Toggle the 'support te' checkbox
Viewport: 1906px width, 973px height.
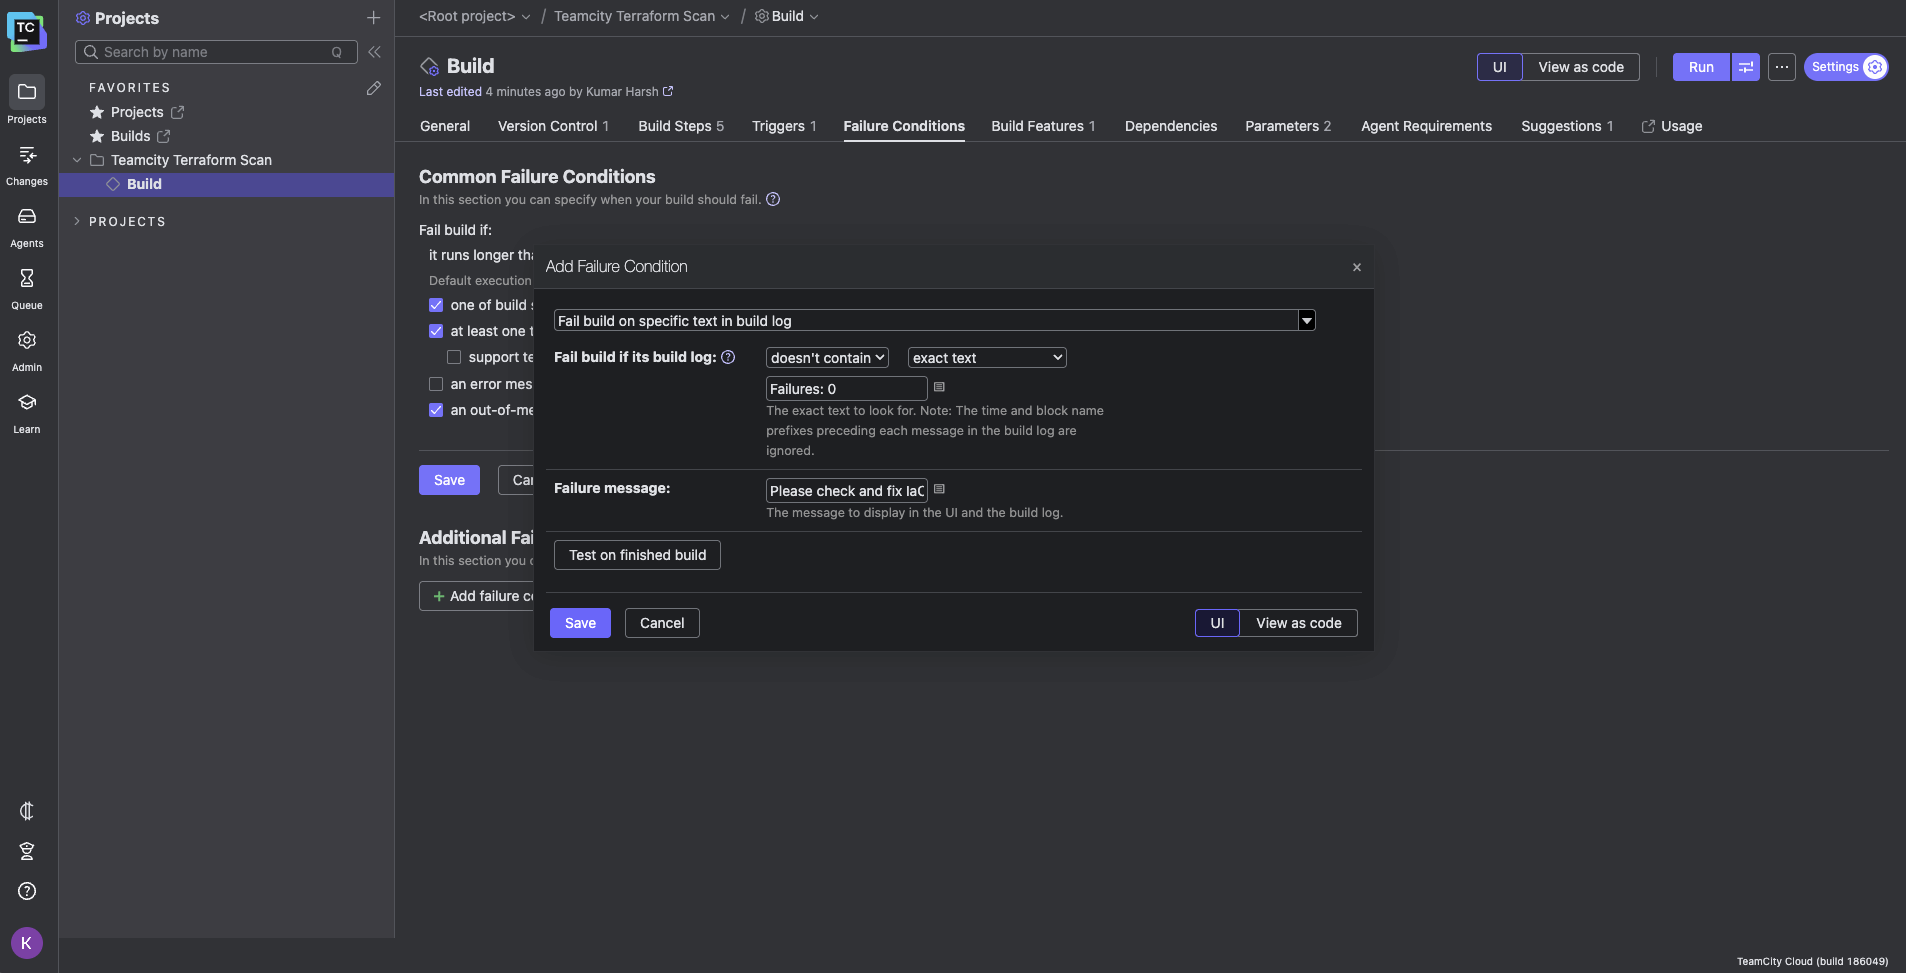[454, 357]
